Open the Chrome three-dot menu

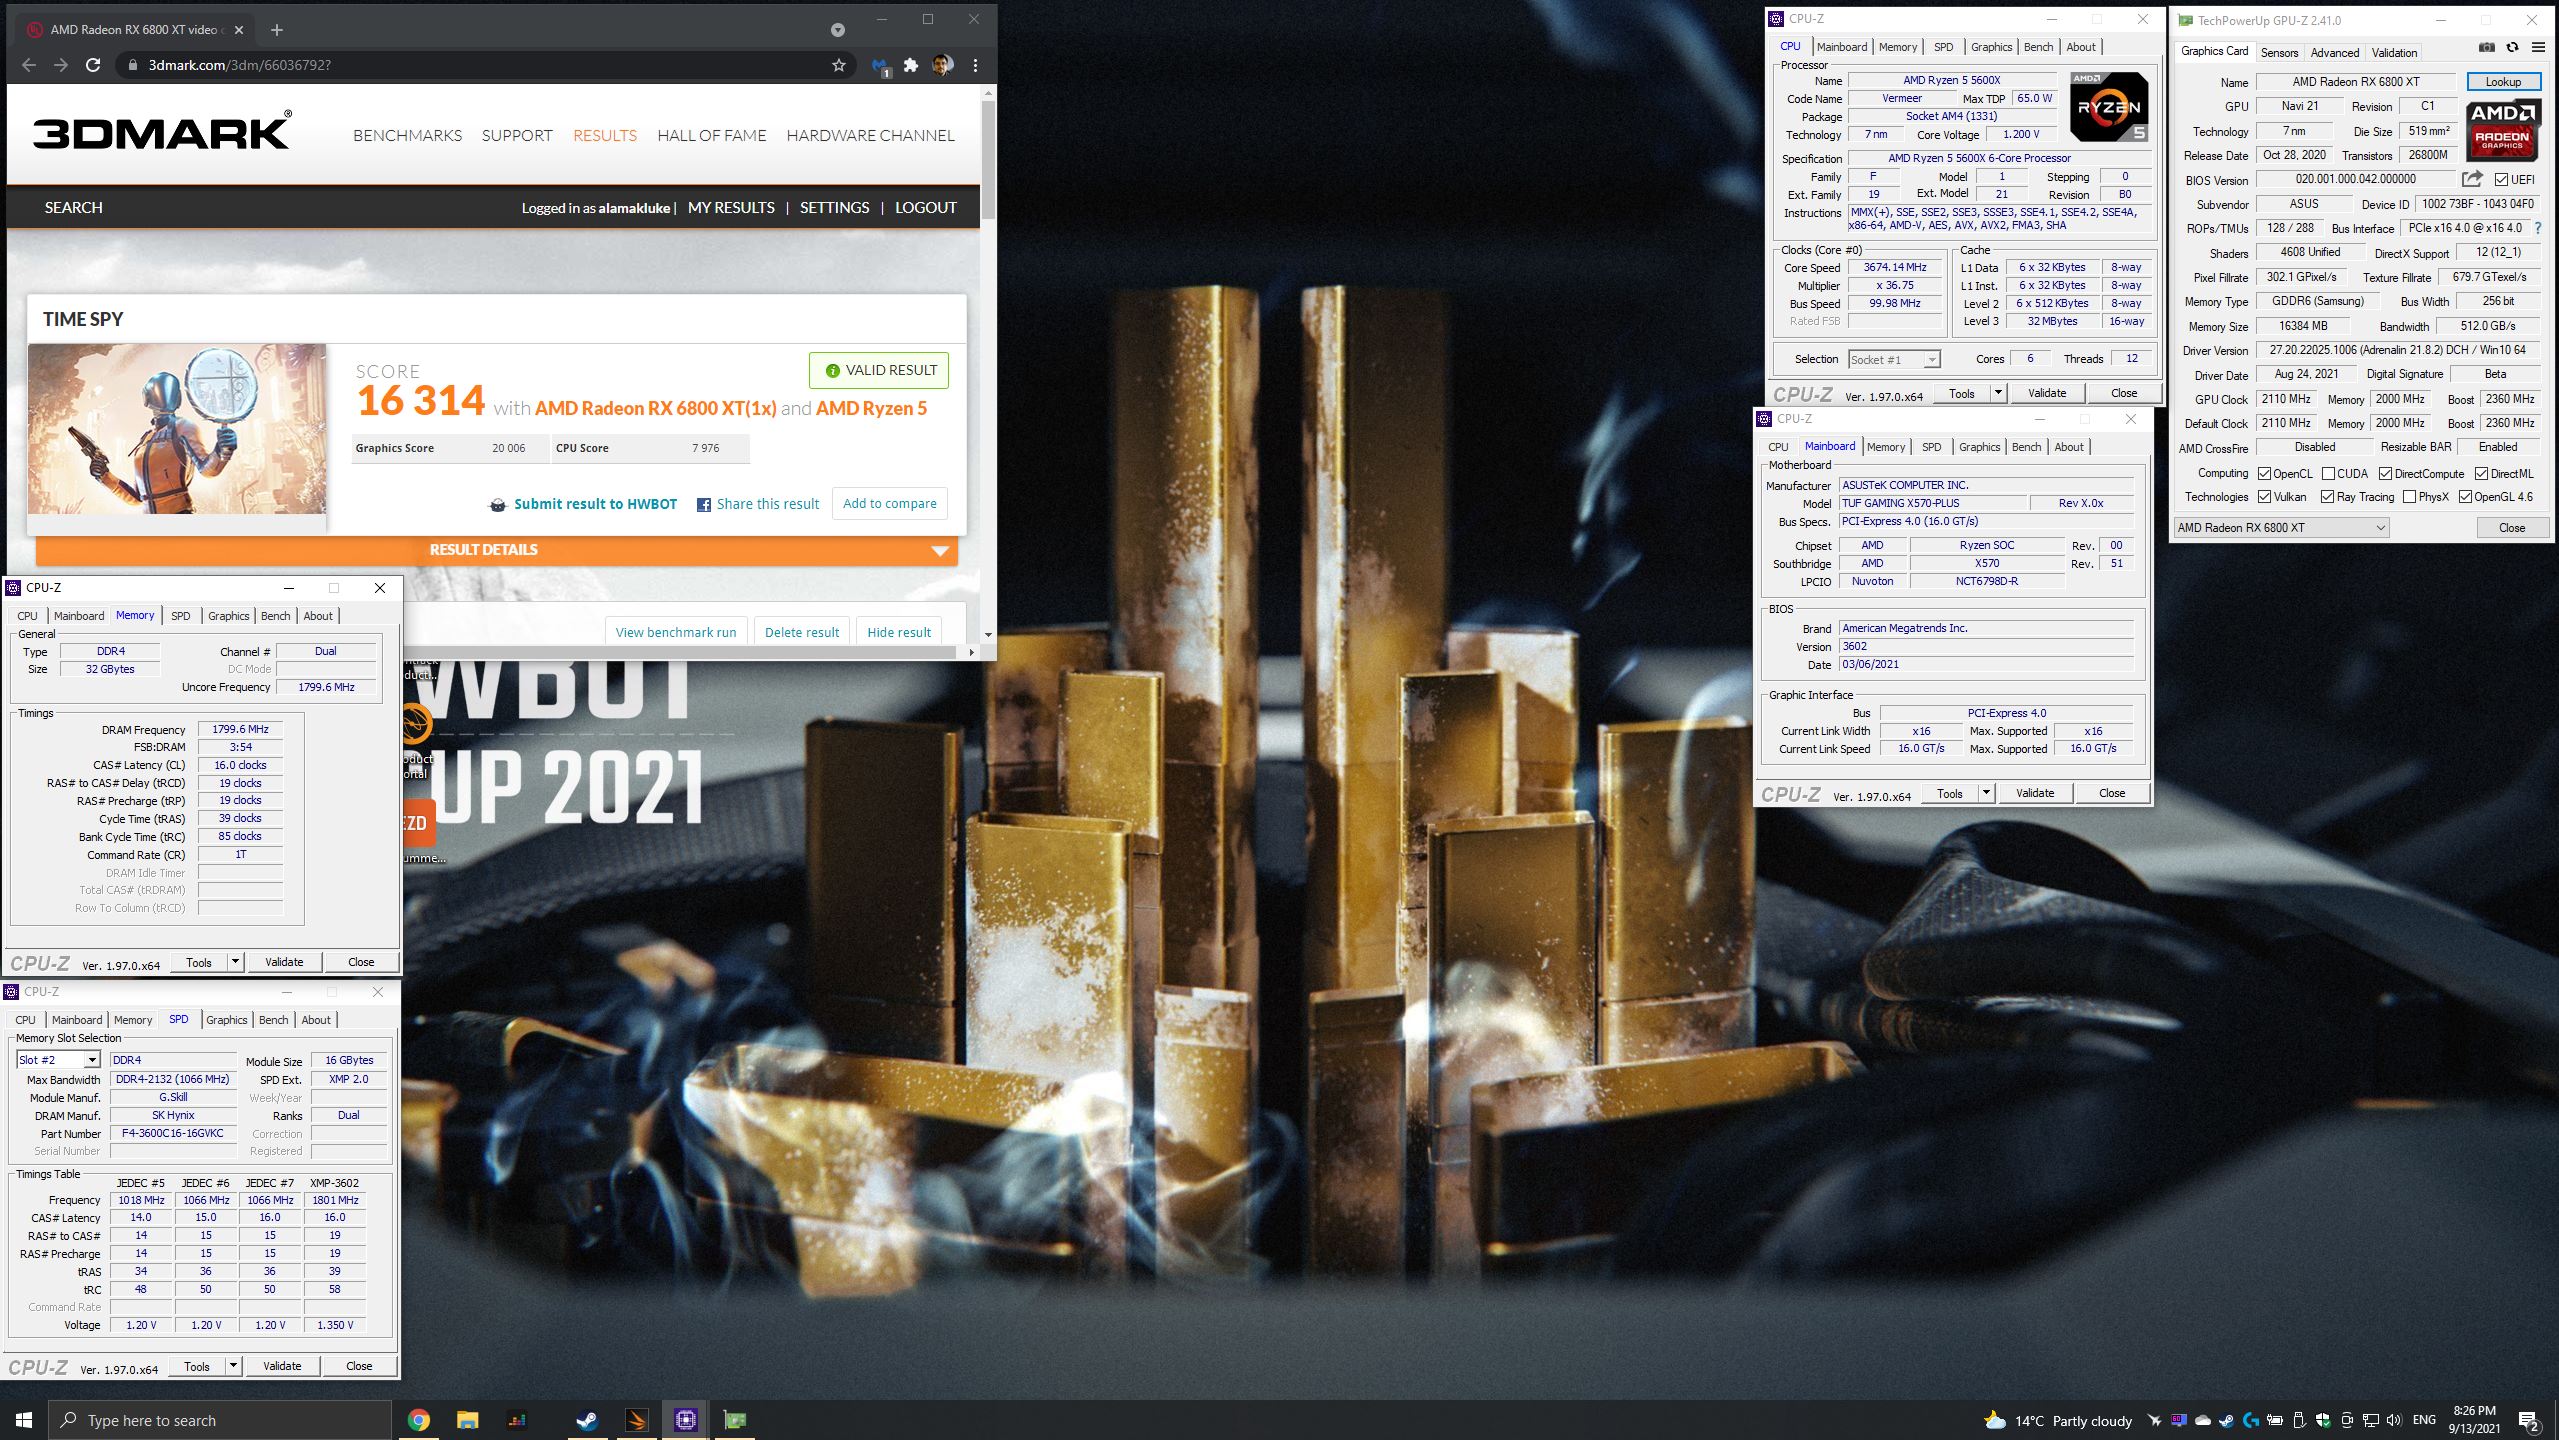tap(975, 65)
